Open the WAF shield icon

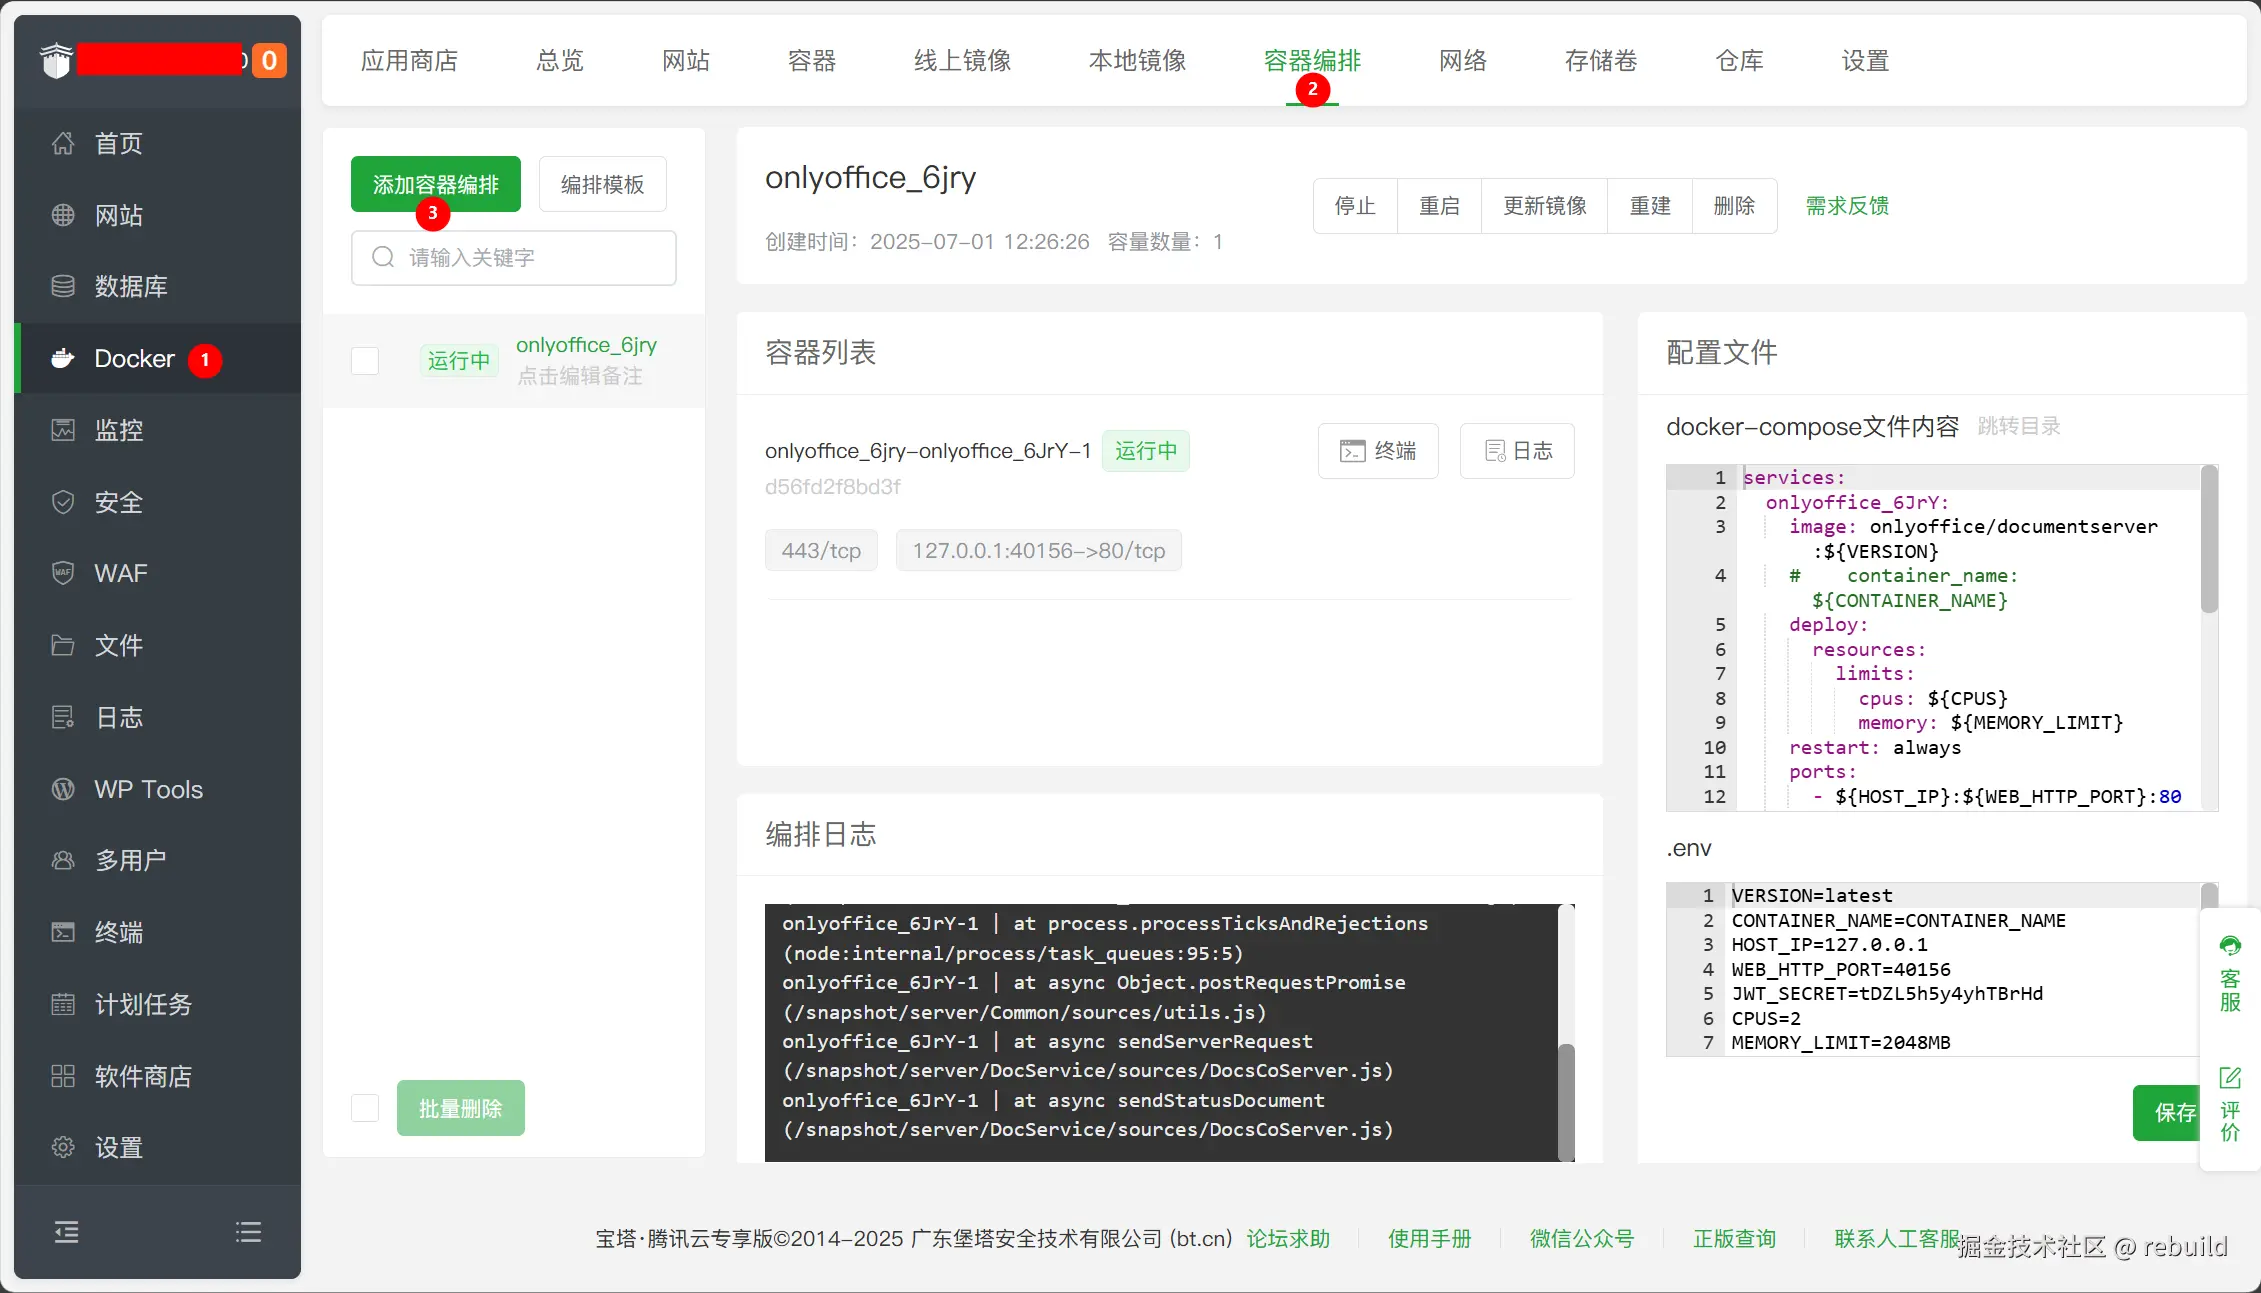(63, 573)
